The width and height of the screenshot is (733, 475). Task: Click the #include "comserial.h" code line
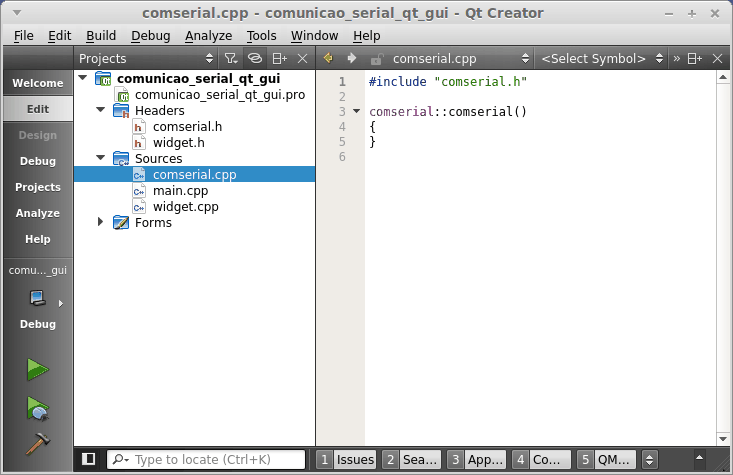pos(448,82)
